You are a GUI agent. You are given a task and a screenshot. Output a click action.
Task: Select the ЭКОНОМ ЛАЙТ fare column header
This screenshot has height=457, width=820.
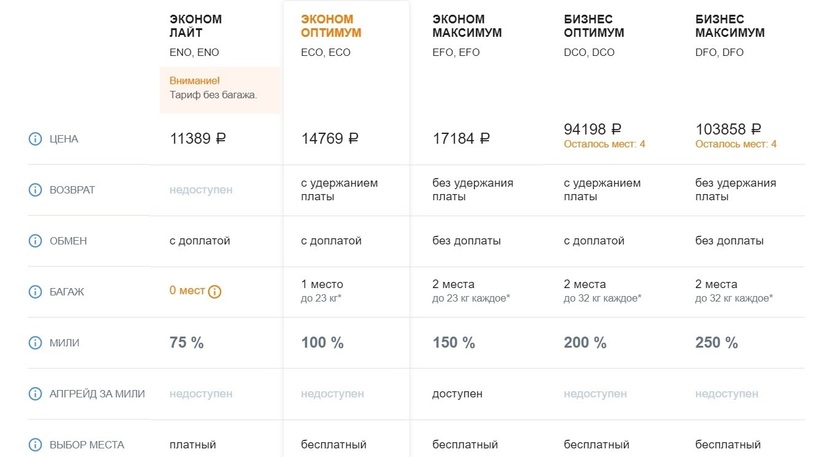tap(195, 26)
